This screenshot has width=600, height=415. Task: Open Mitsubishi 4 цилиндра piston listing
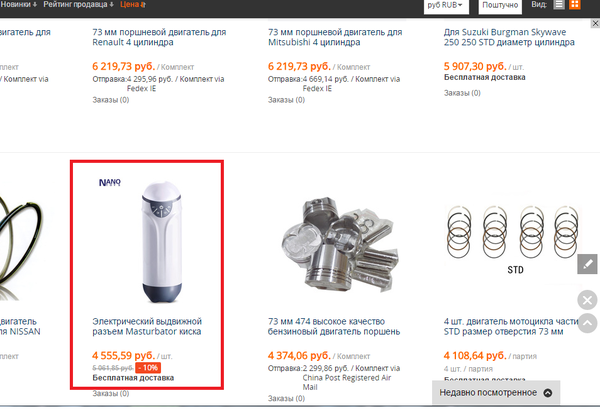point(335,37)
